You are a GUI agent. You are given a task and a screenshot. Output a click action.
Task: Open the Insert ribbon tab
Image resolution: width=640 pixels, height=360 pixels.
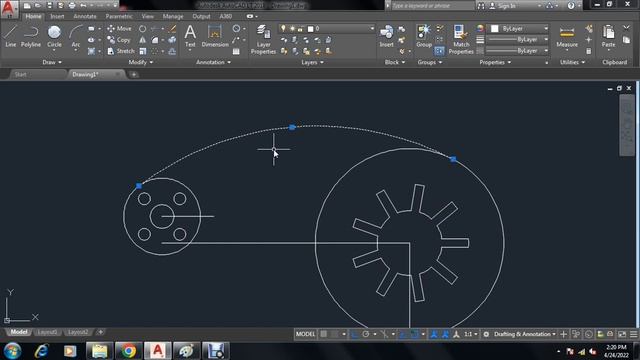(57, 16)
